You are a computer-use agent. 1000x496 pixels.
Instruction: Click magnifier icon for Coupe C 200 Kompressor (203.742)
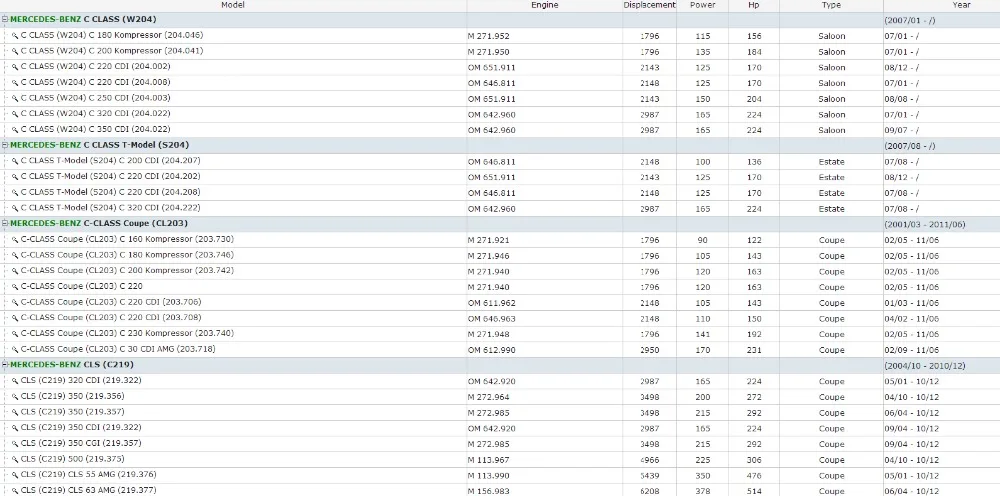[x=15, y=271]
